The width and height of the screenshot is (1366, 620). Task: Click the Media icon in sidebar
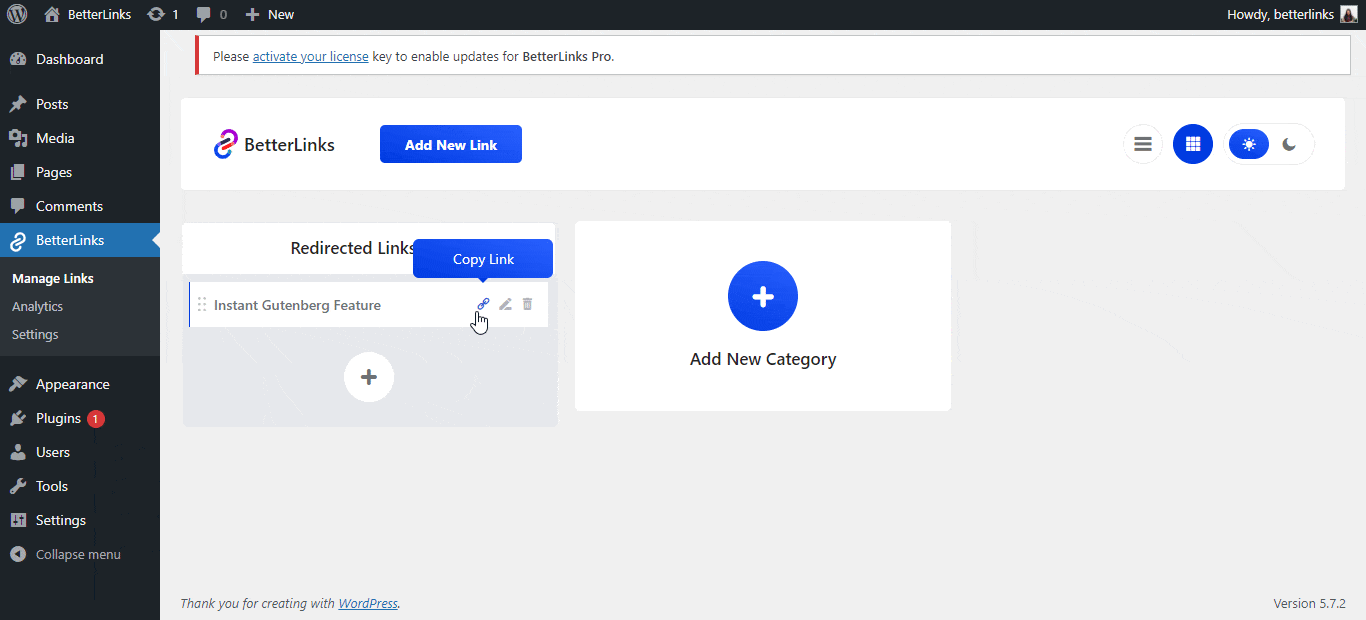[18, 138]
